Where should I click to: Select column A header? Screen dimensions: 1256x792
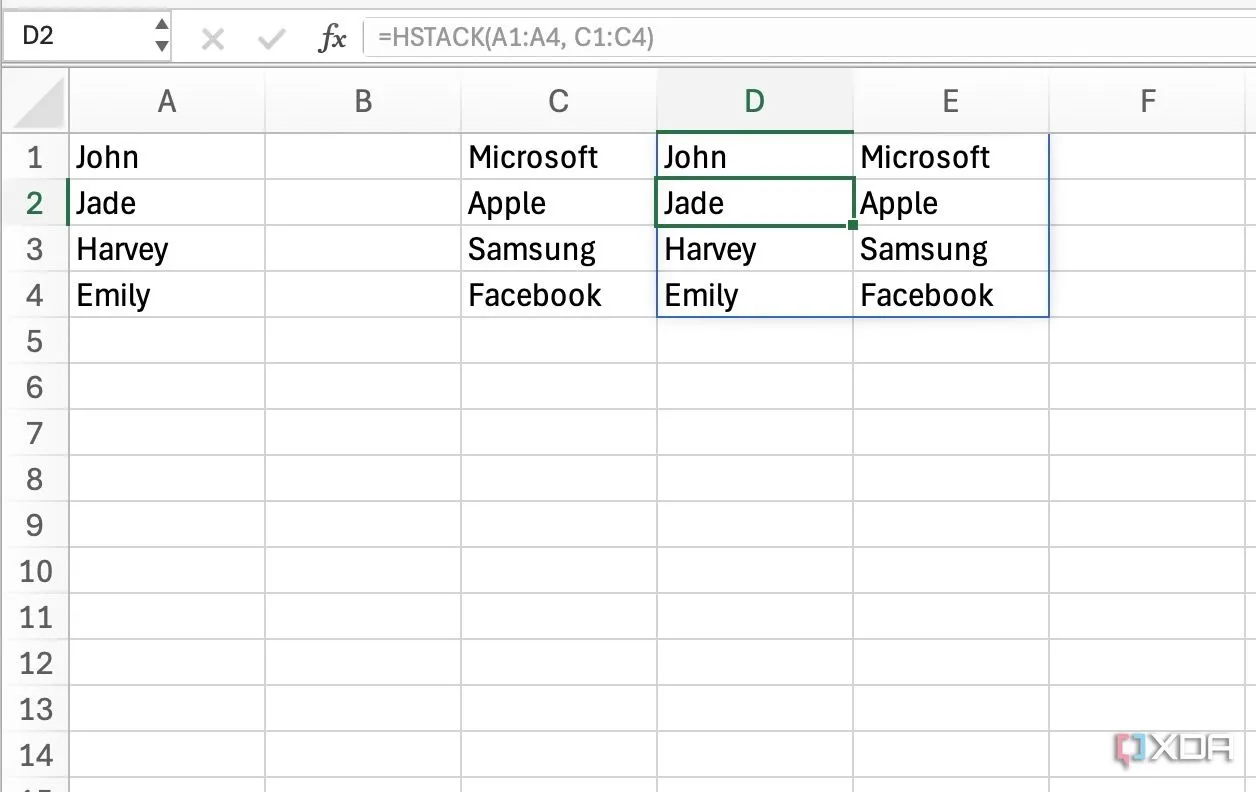[x=167, y=101]
